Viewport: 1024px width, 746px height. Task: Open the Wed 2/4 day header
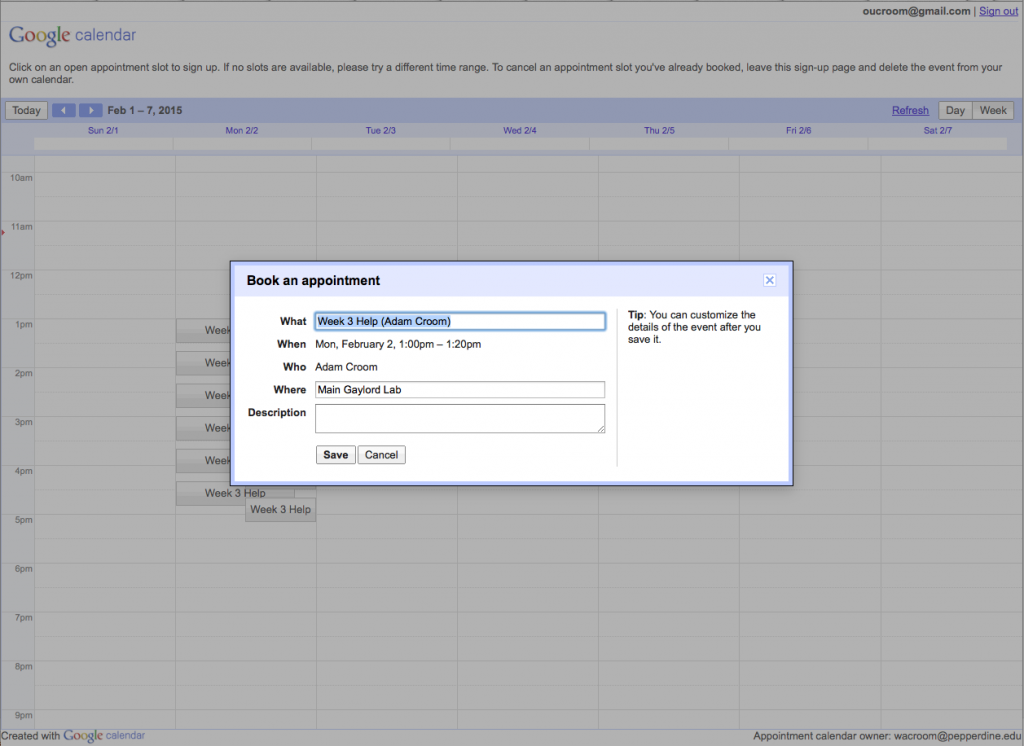pos(520,131)
